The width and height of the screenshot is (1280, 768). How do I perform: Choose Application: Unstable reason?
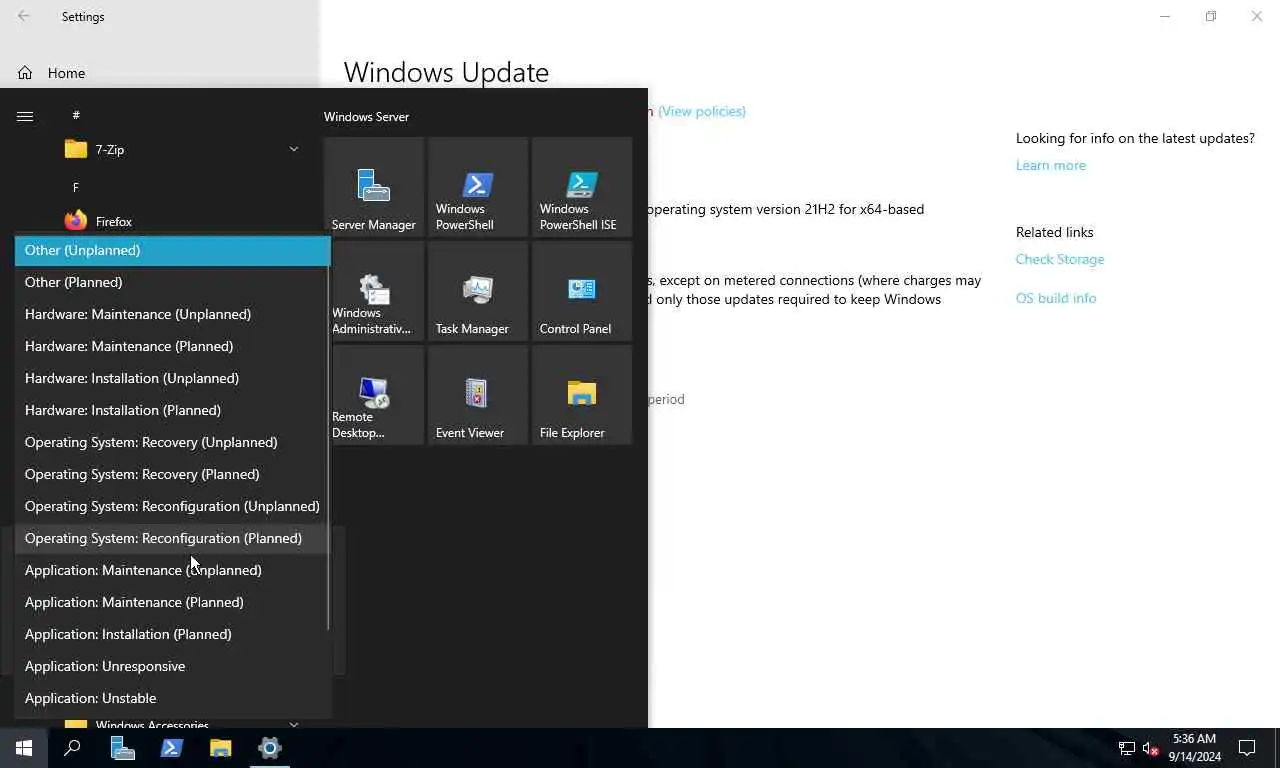[172, 698]
